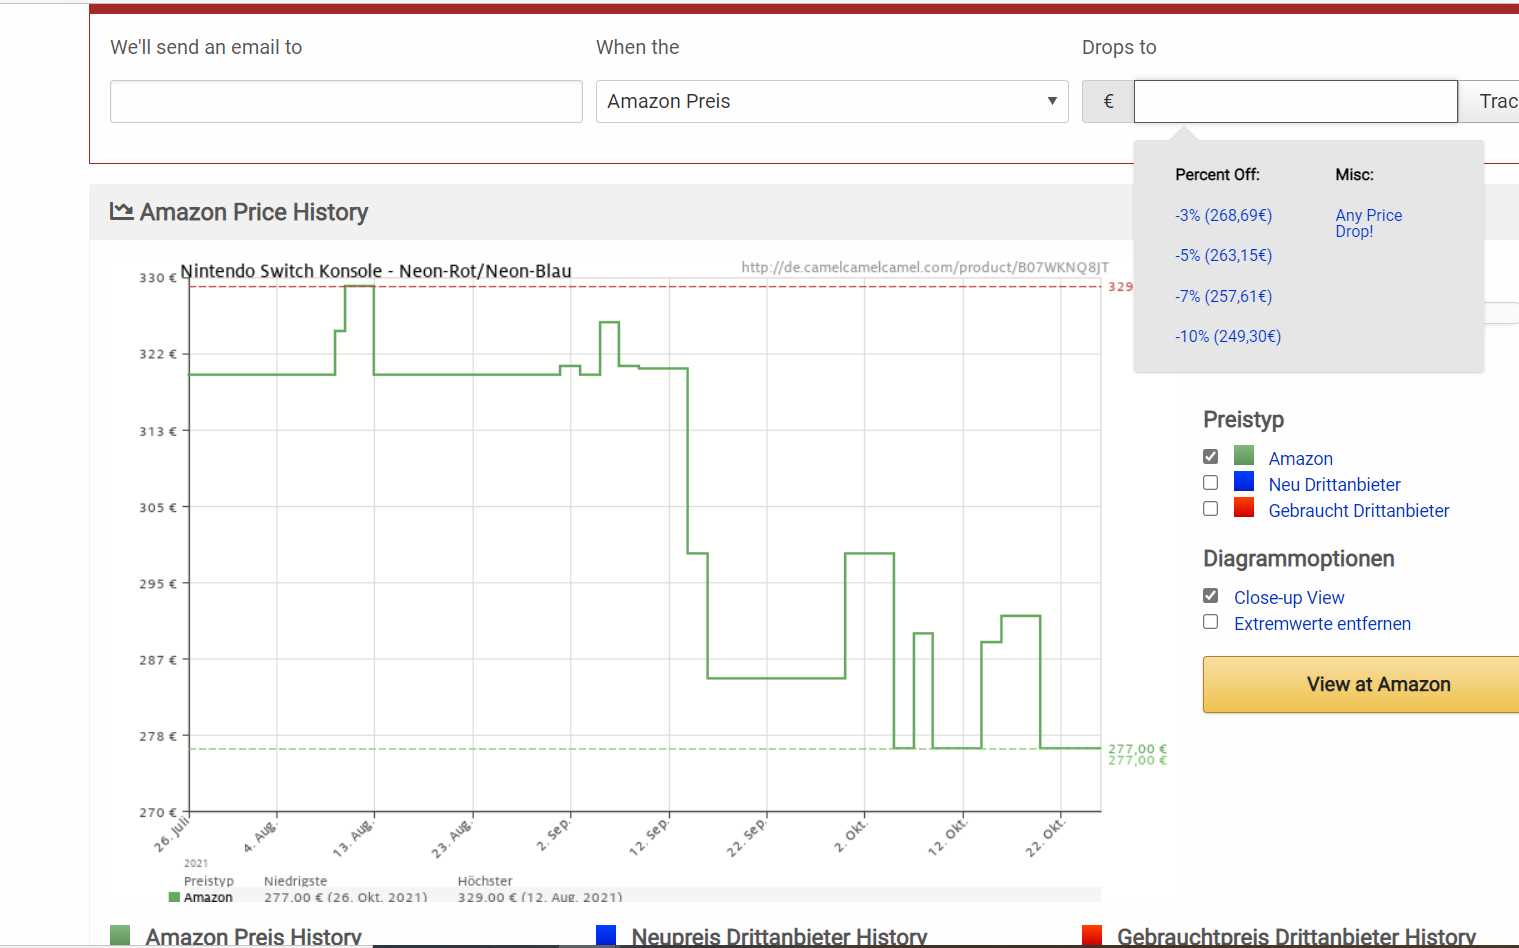Click the 'When the' label
The image size is (1519, 948).
tap(637, 47)
